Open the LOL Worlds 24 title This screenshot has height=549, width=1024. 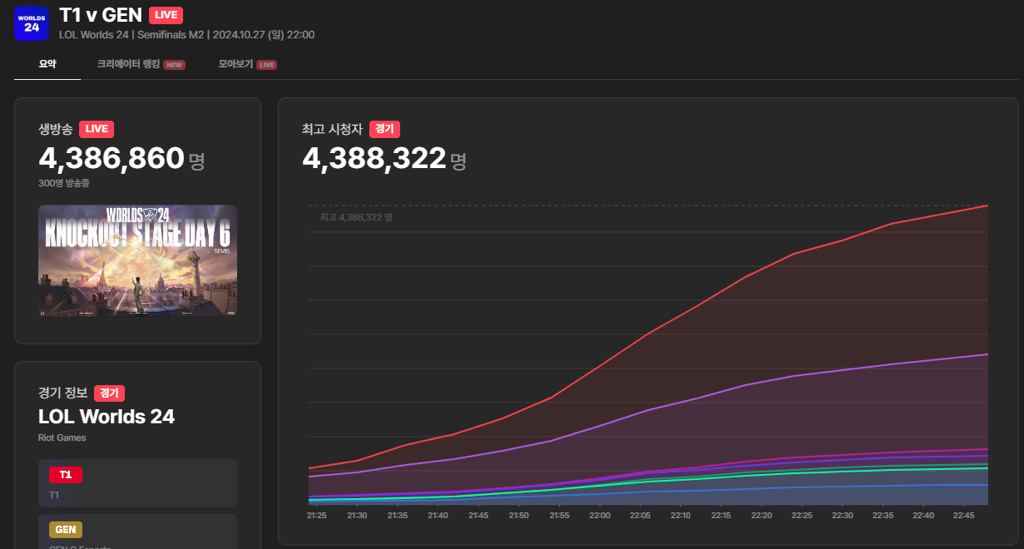point(106,416)
